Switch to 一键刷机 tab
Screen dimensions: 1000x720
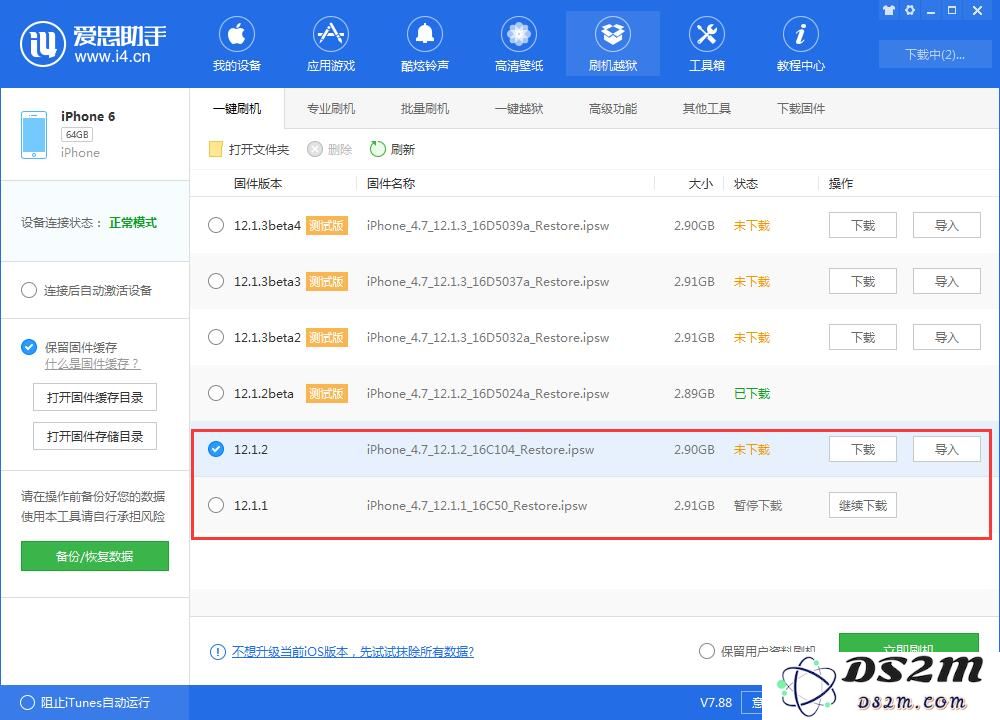pyautogui.click(x=237, y=108)
